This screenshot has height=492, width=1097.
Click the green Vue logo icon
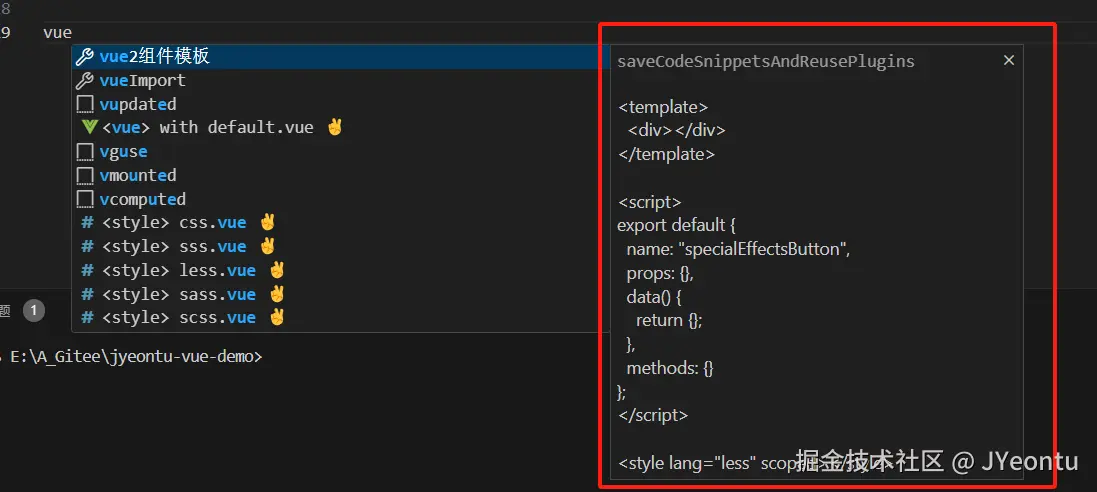tap(89, 127)
